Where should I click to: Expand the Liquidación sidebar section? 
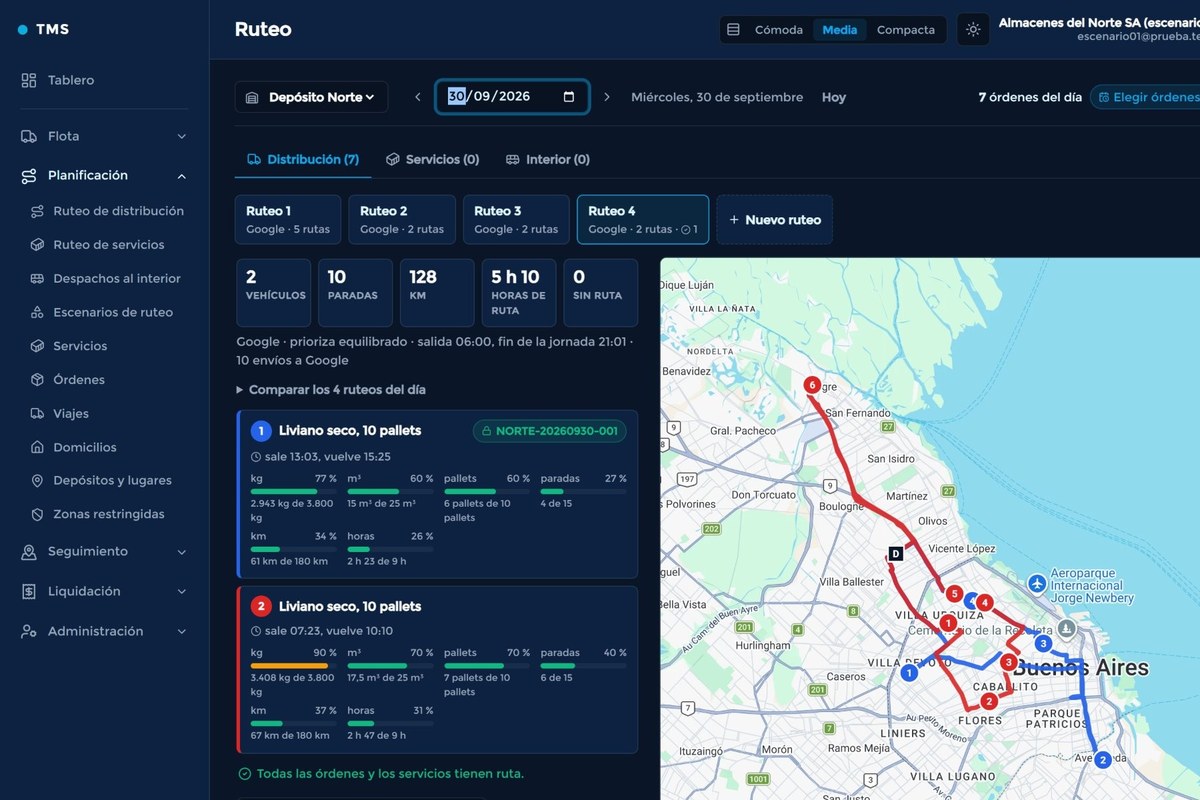pyautogui.click(x=104, y=592)
